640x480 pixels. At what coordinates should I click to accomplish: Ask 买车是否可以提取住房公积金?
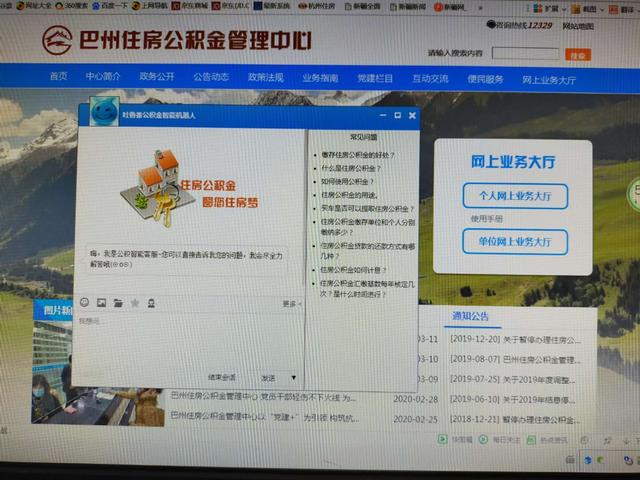368,209
